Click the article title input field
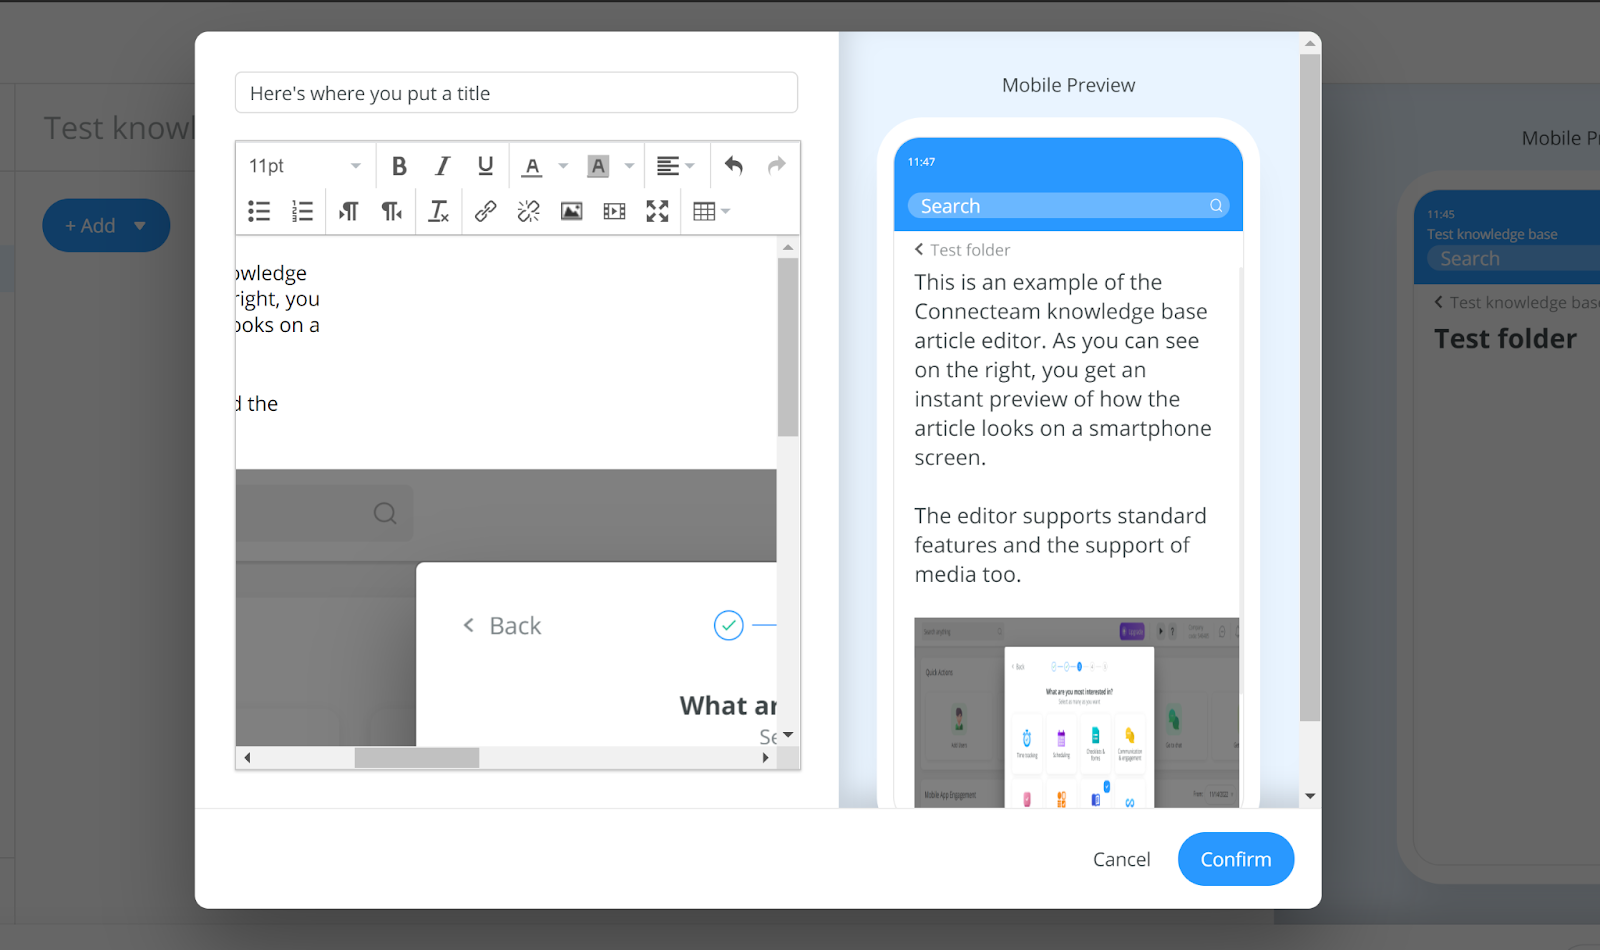Screen dimensions: 1600x950 pos(516,93)
